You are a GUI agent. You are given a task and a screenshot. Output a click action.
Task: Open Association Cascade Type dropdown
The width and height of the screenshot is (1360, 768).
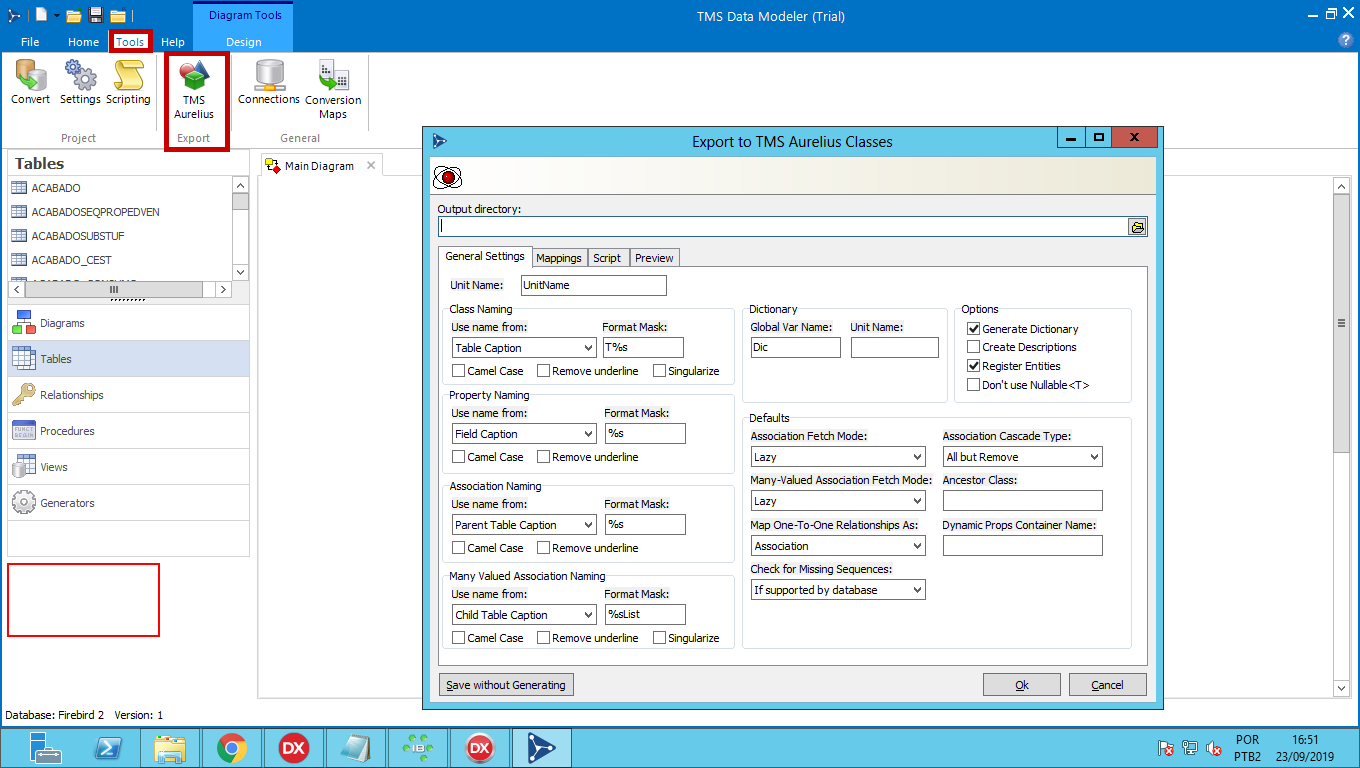[1022, 457]
